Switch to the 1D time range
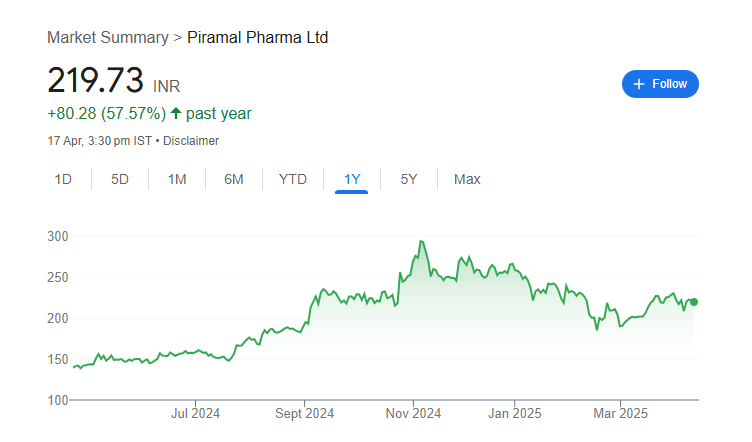Screen dimensions: 752x442 pyautogui.click(x=63, y=179)
